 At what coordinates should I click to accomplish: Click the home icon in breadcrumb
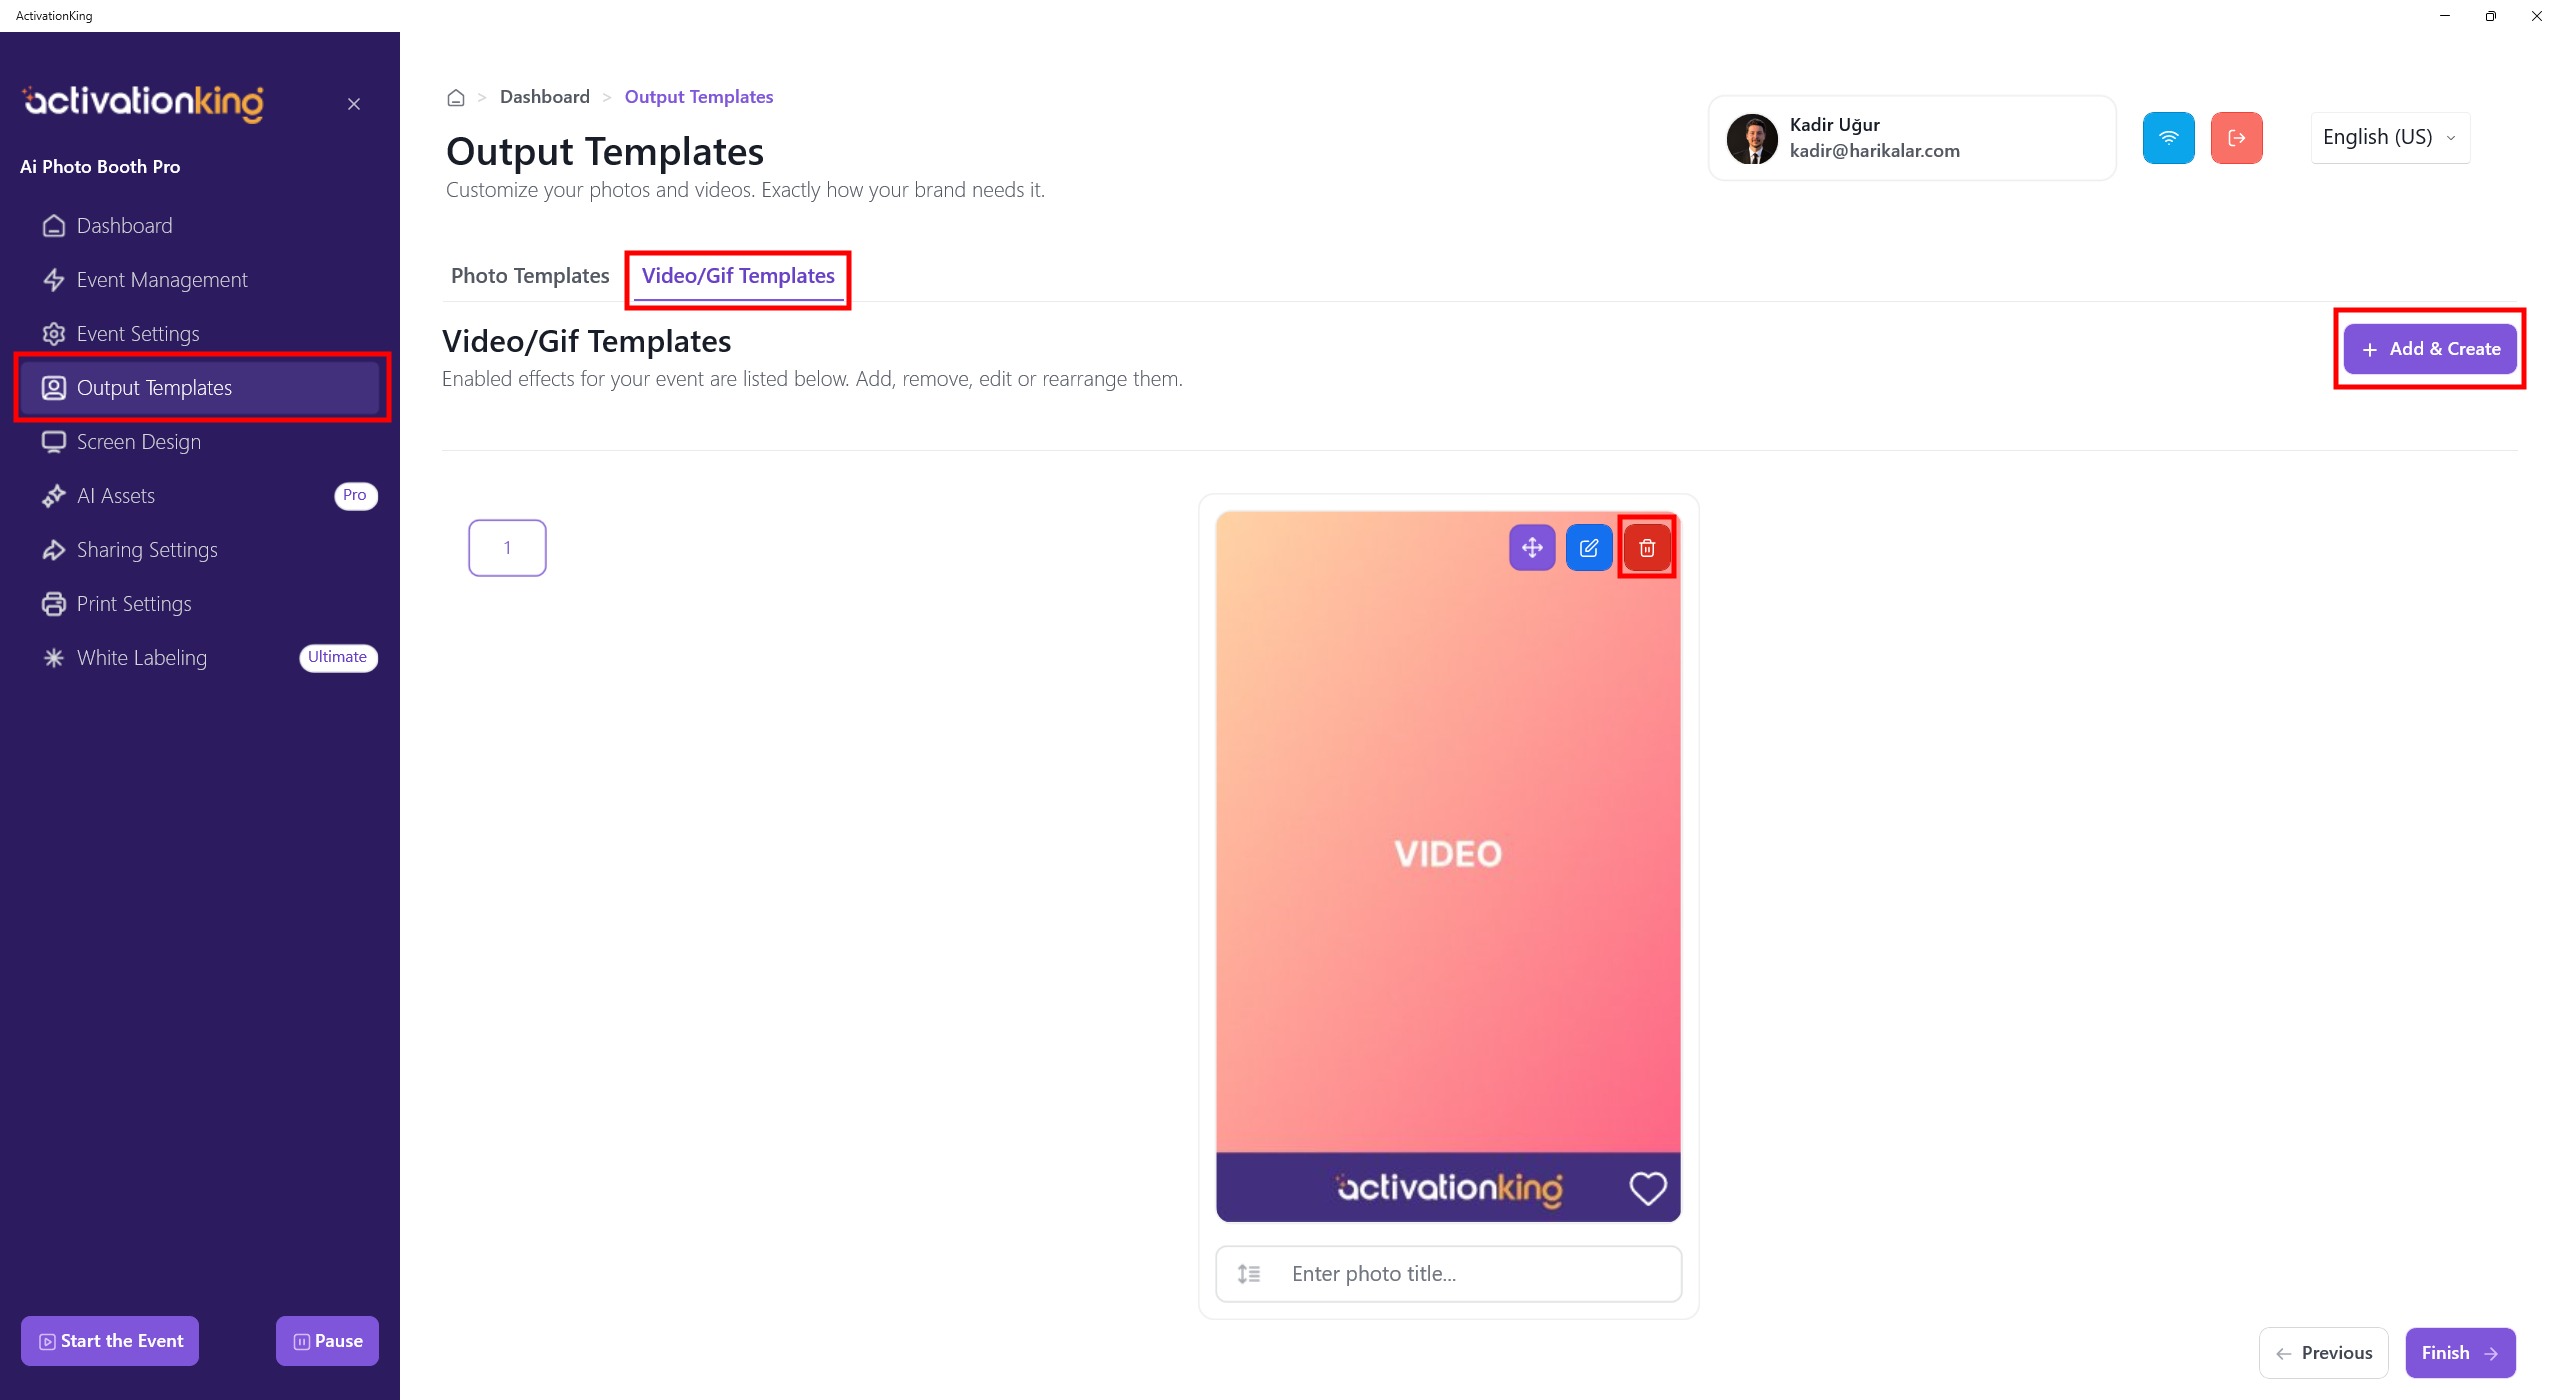[456, 97]
